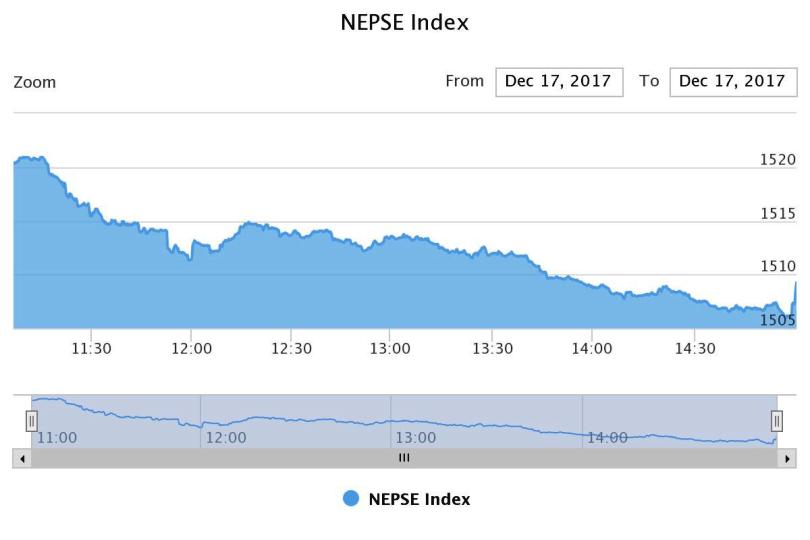The width and height of the screenshot is (810, 540).
Task: Click the 1515 y-axis value label
Action: pyautogui.click(x=777, y=213)
